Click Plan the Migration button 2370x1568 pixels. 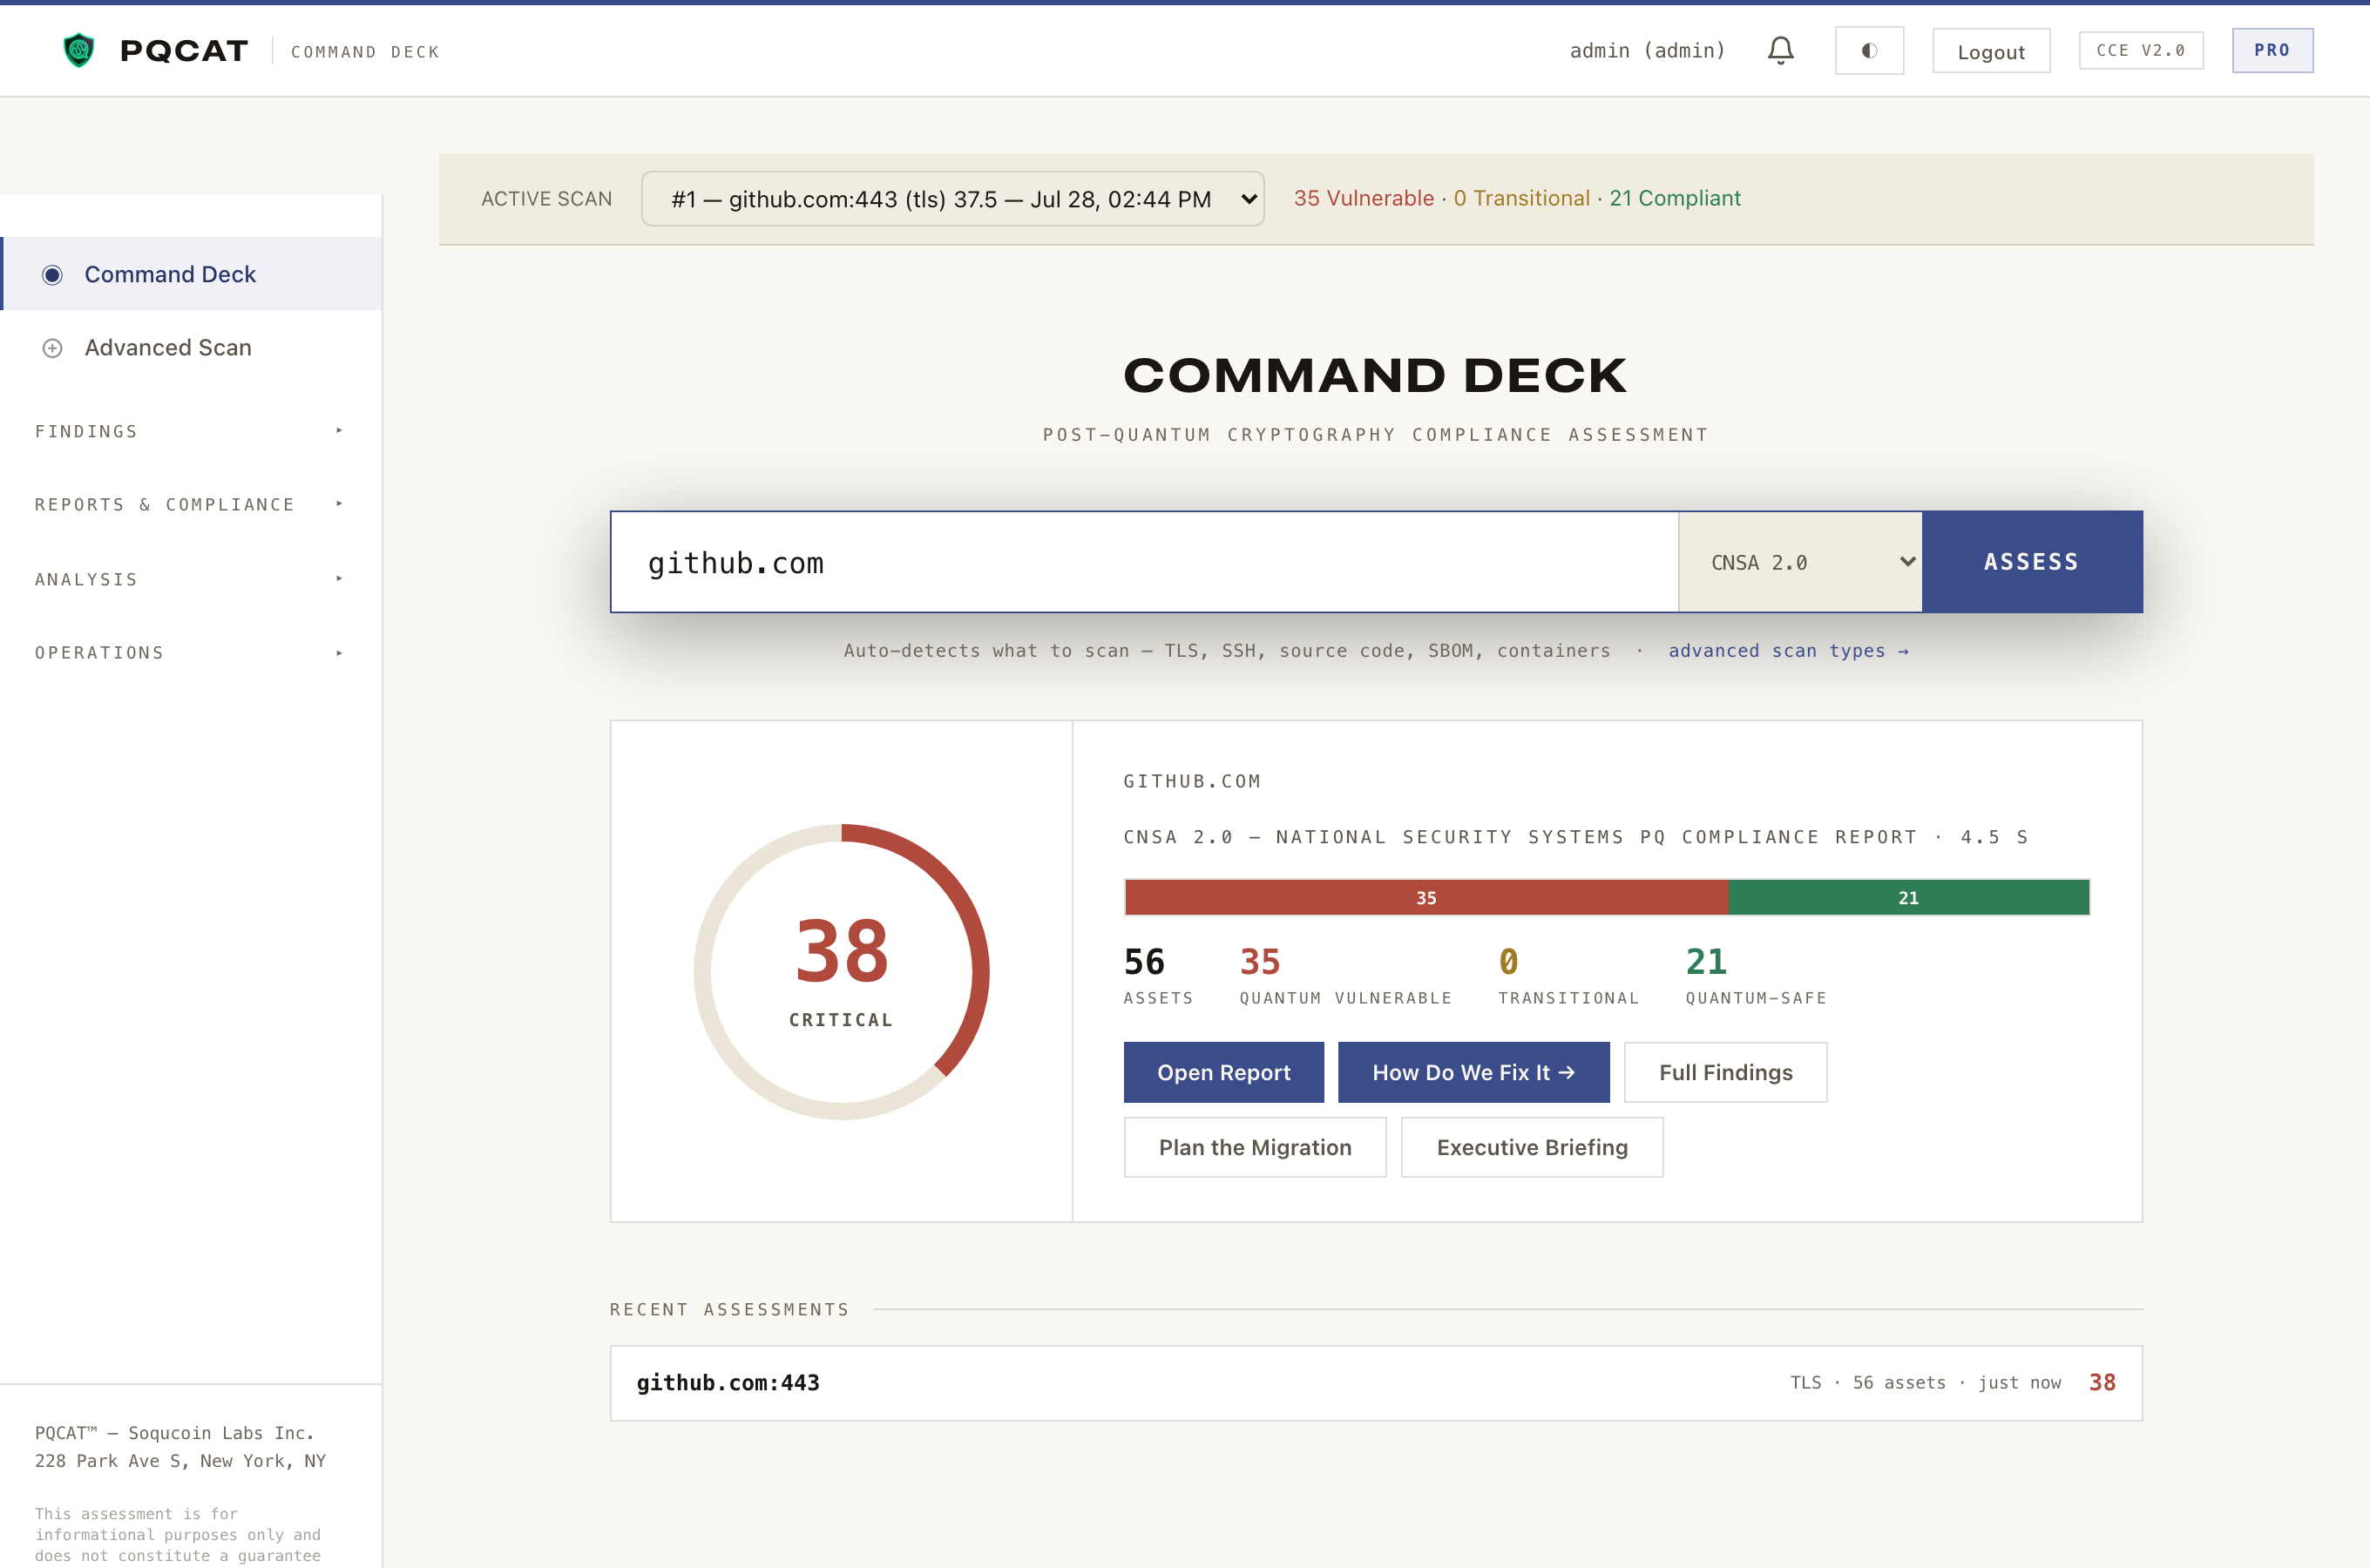click(1254, 1147)
